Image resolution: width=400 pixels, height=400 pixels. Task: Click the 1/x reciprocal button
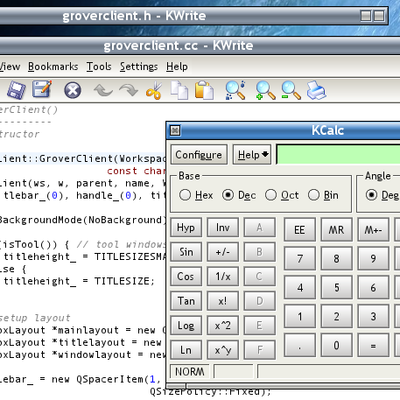coord(223,276)
